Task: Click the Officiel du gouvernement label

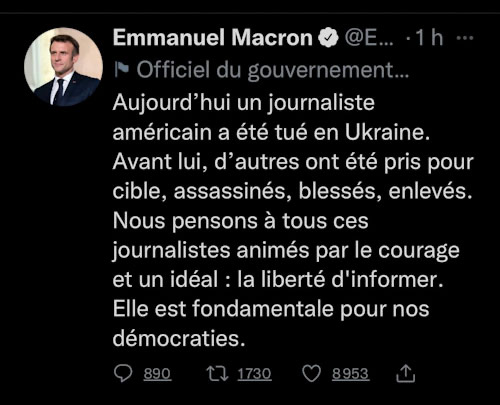Action: point(272,70)
